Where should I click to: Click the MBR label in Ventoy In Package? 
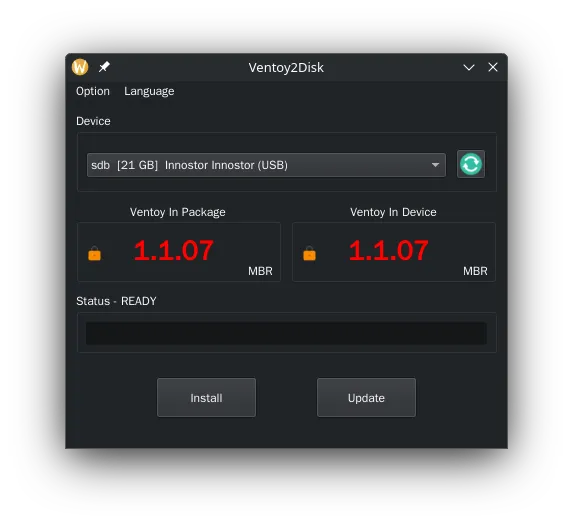tap(260, 271)
